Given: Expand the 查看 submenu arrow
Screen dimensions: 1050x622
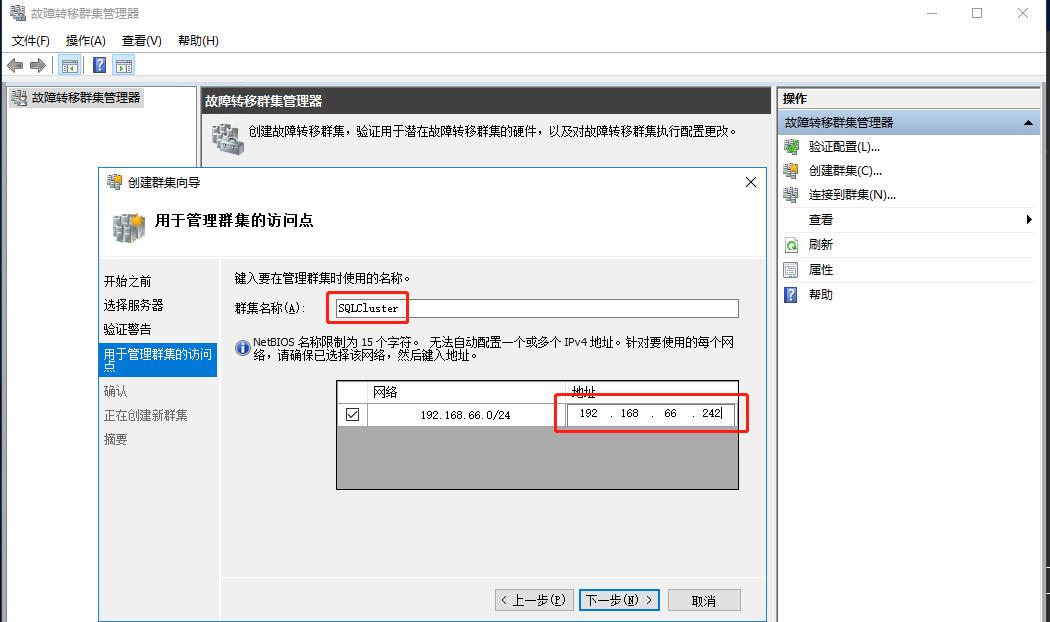Looking at the screenshot, I should (x=1030, y=220).
